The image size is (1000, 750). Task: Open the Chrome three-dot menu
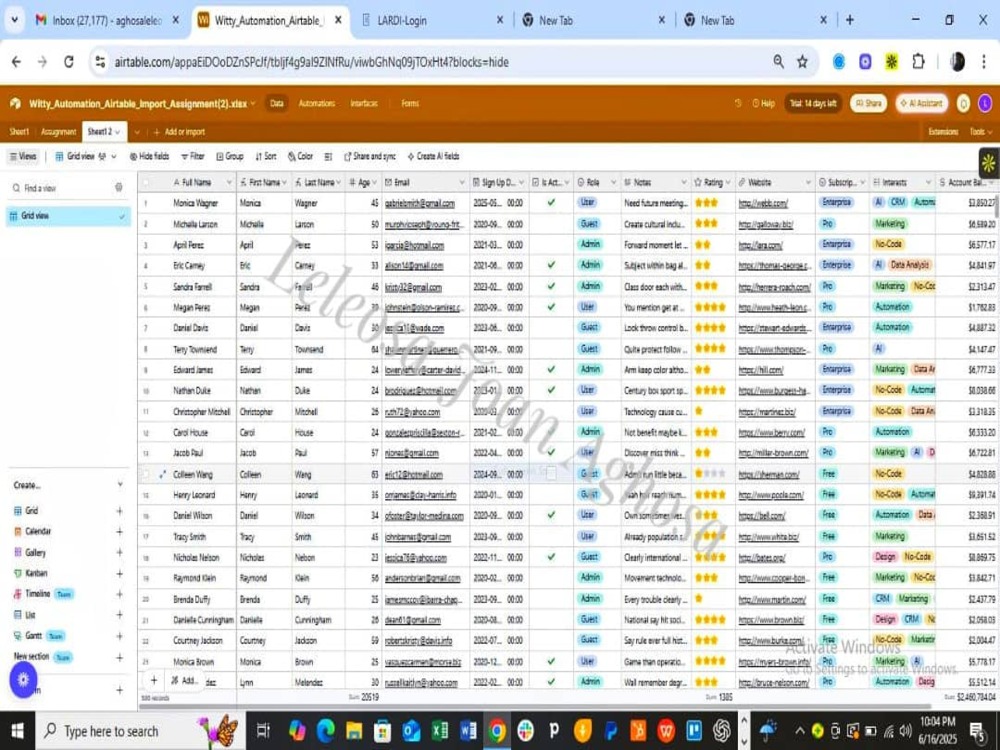click(x=983, y=62)
